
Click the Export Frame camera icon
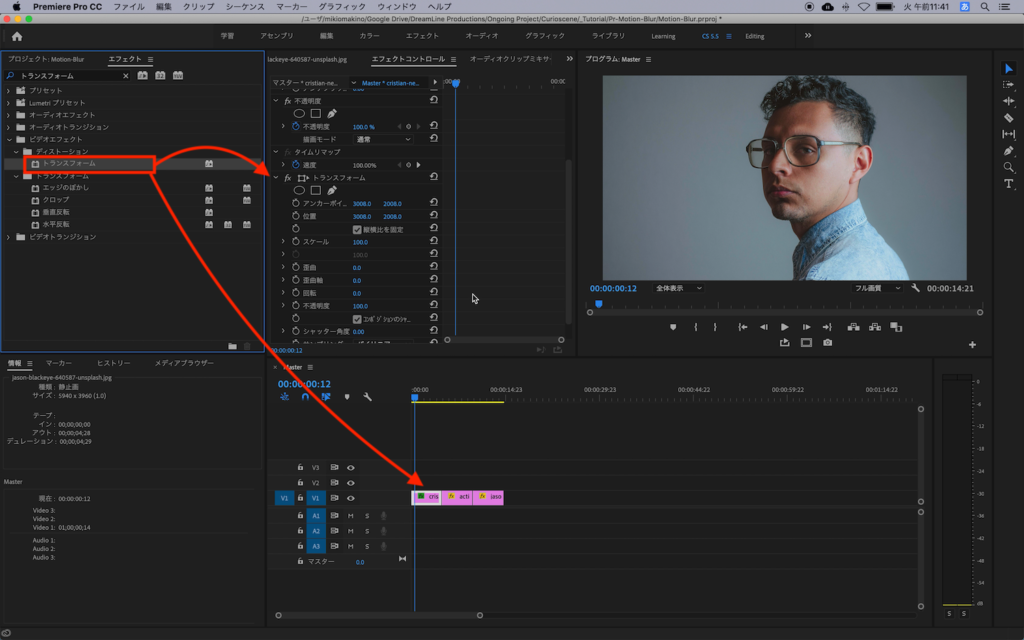pos(827,343)
